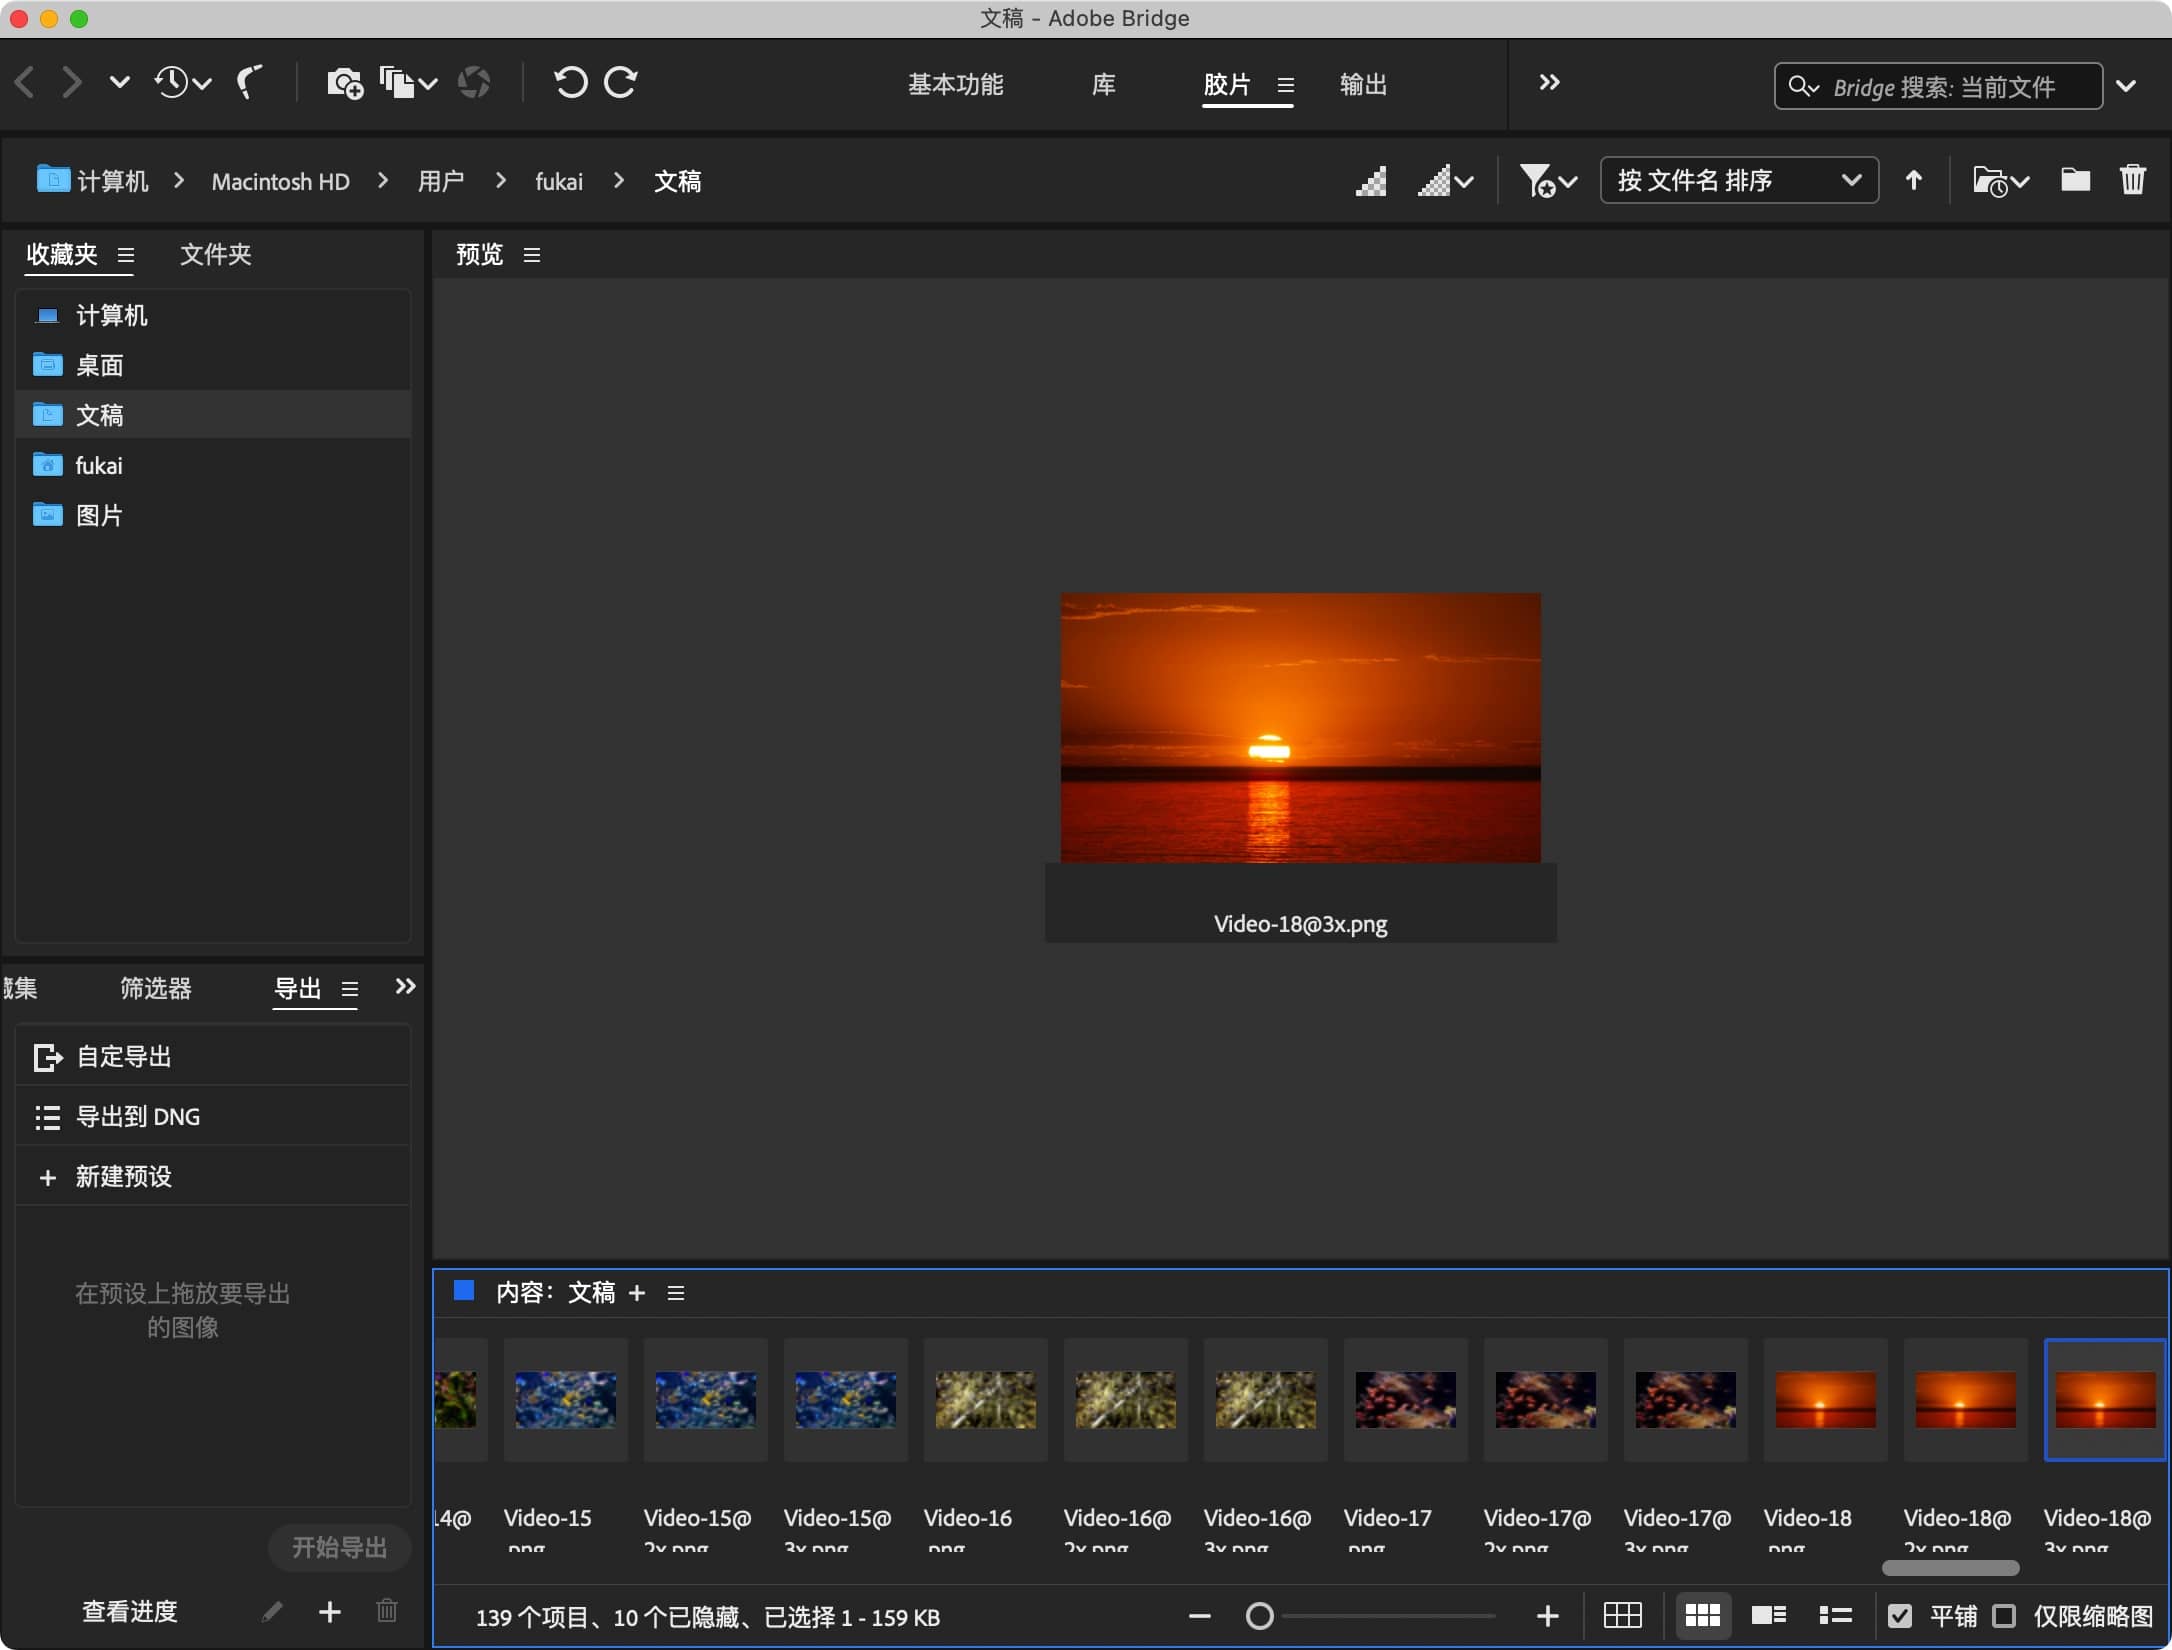The width and height of the screenshot is (2172, 1650).
Task: Decrease thumbnail size with minus button
Action: click(x=1200, y=1616)
